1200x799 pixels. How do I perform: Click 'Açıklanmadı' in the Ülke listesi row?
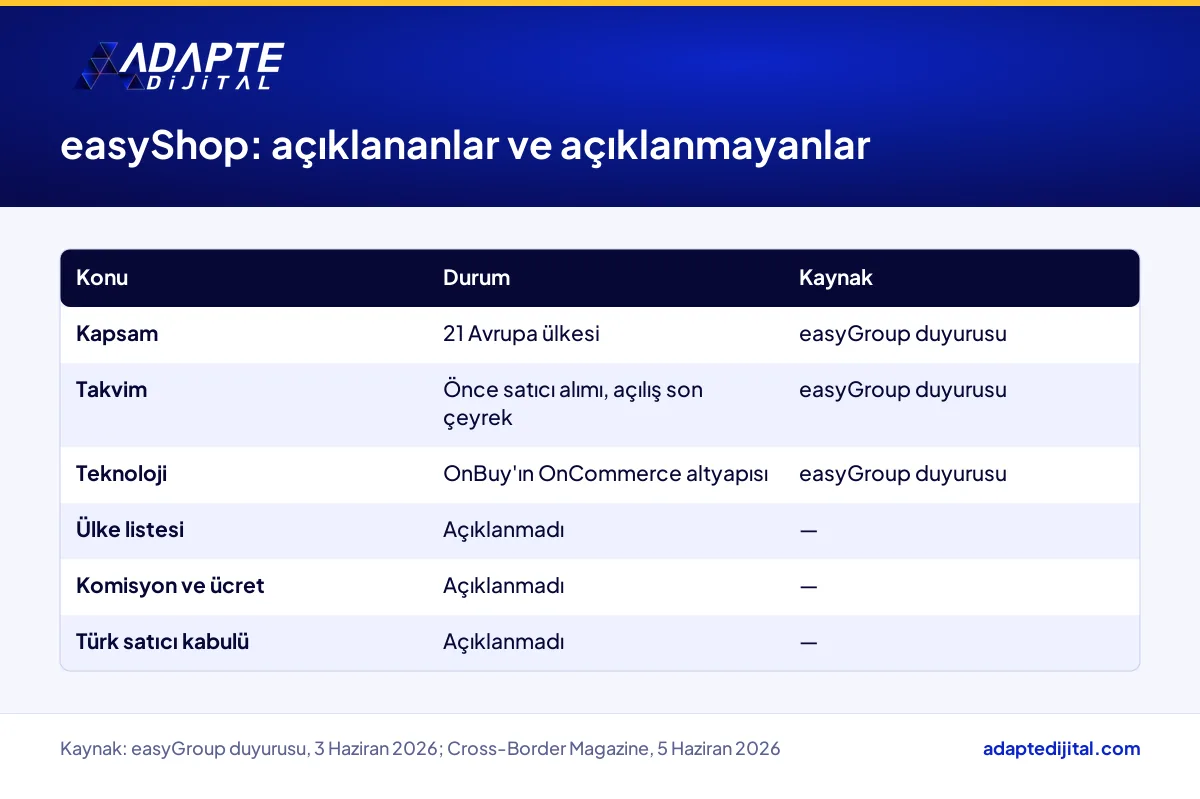[x=503, y=530]
